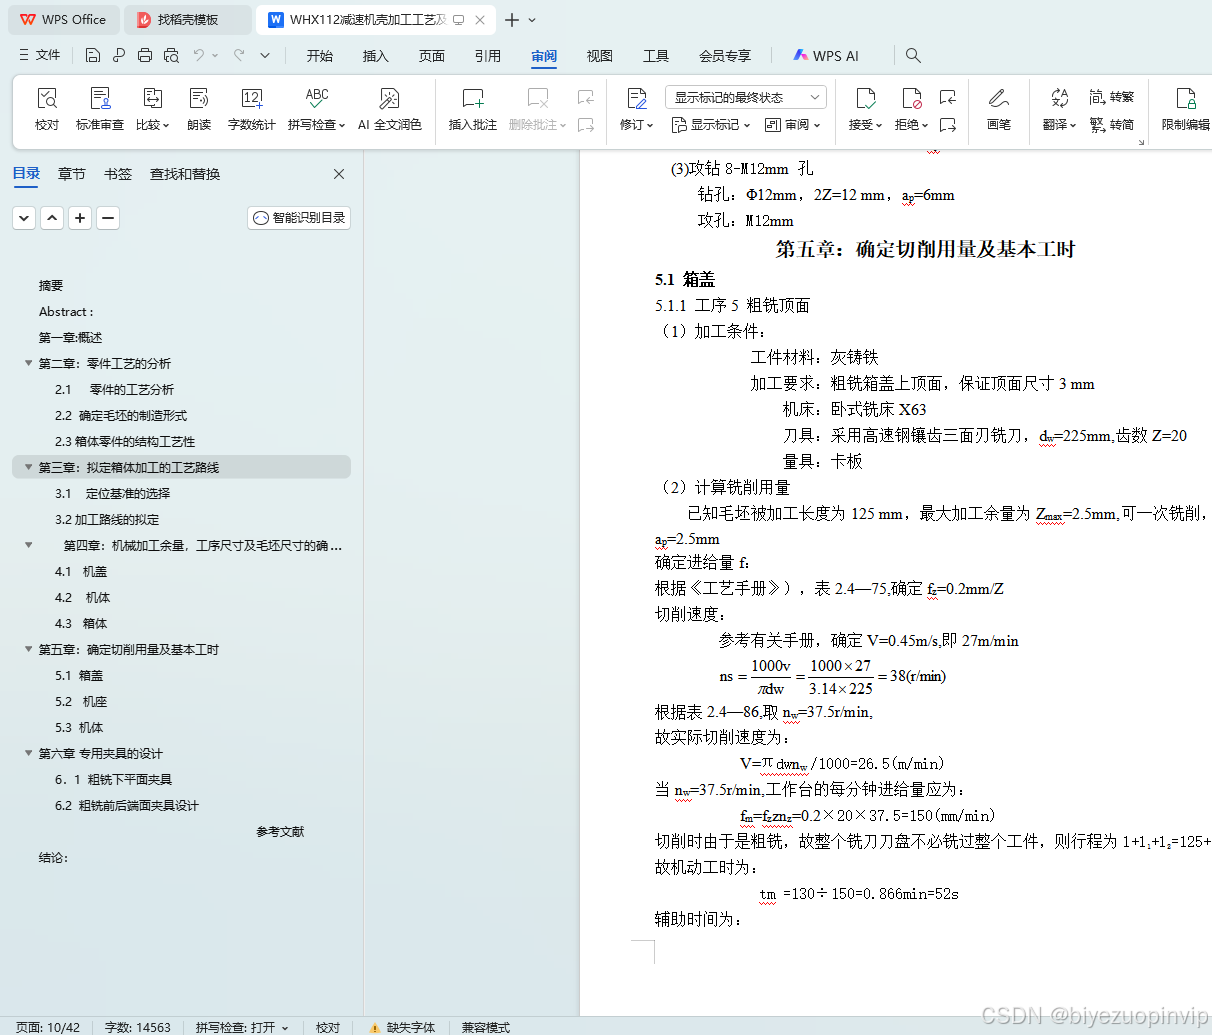Jump to 6.2 粗铣前后端面夹具设计 entry

[x=127, y=805]
